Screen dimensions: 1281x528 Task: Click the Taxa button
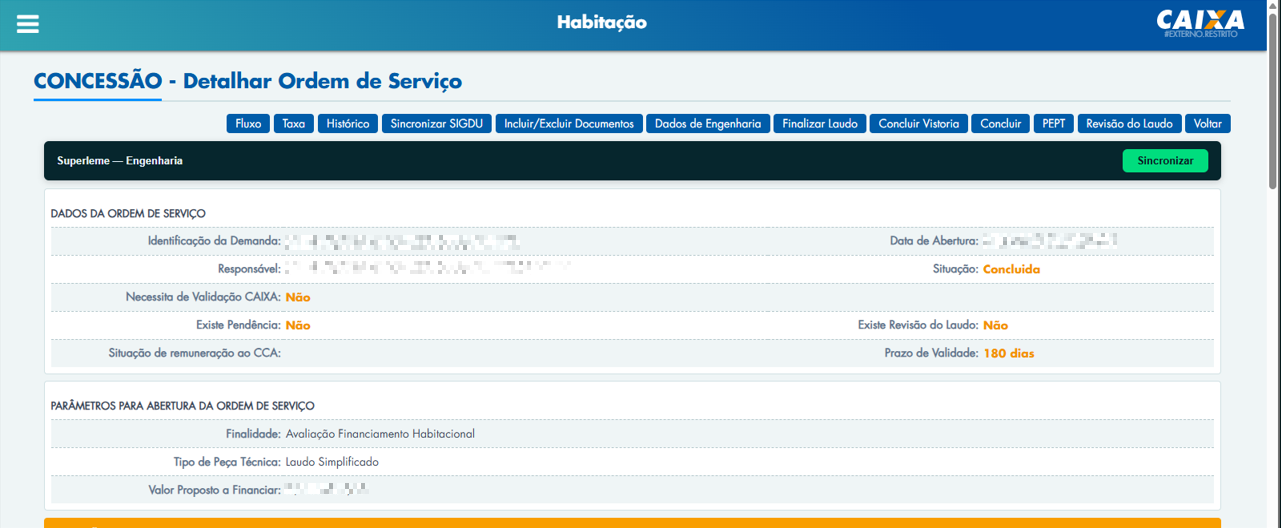click(x=294, y=124)
